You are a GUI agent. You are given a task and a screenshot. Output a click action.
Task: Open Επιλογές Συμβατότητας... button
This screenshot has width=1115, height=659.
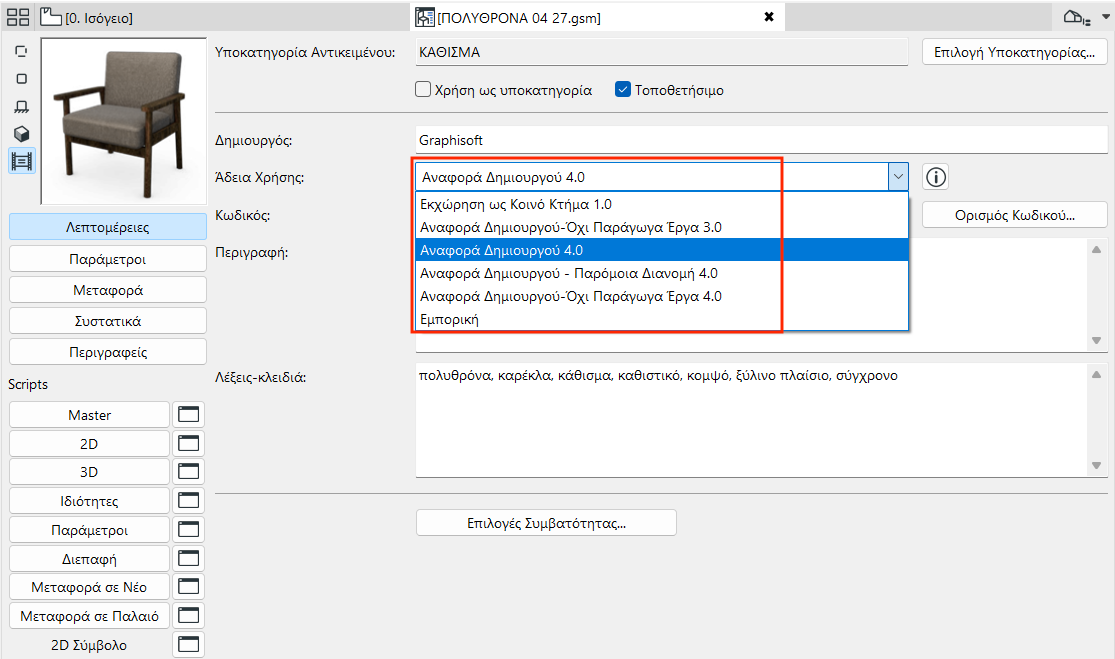(546, 523)
